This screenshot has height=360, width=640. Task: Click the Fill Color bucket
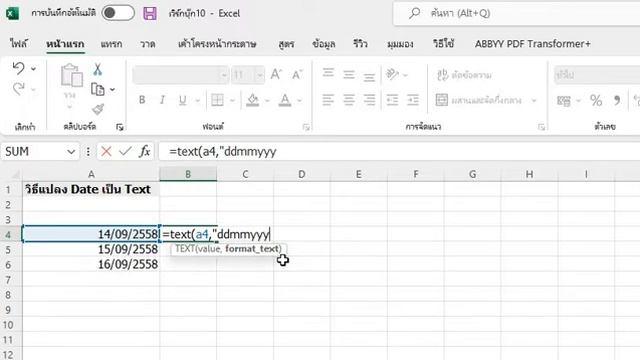tap(253, 100)
